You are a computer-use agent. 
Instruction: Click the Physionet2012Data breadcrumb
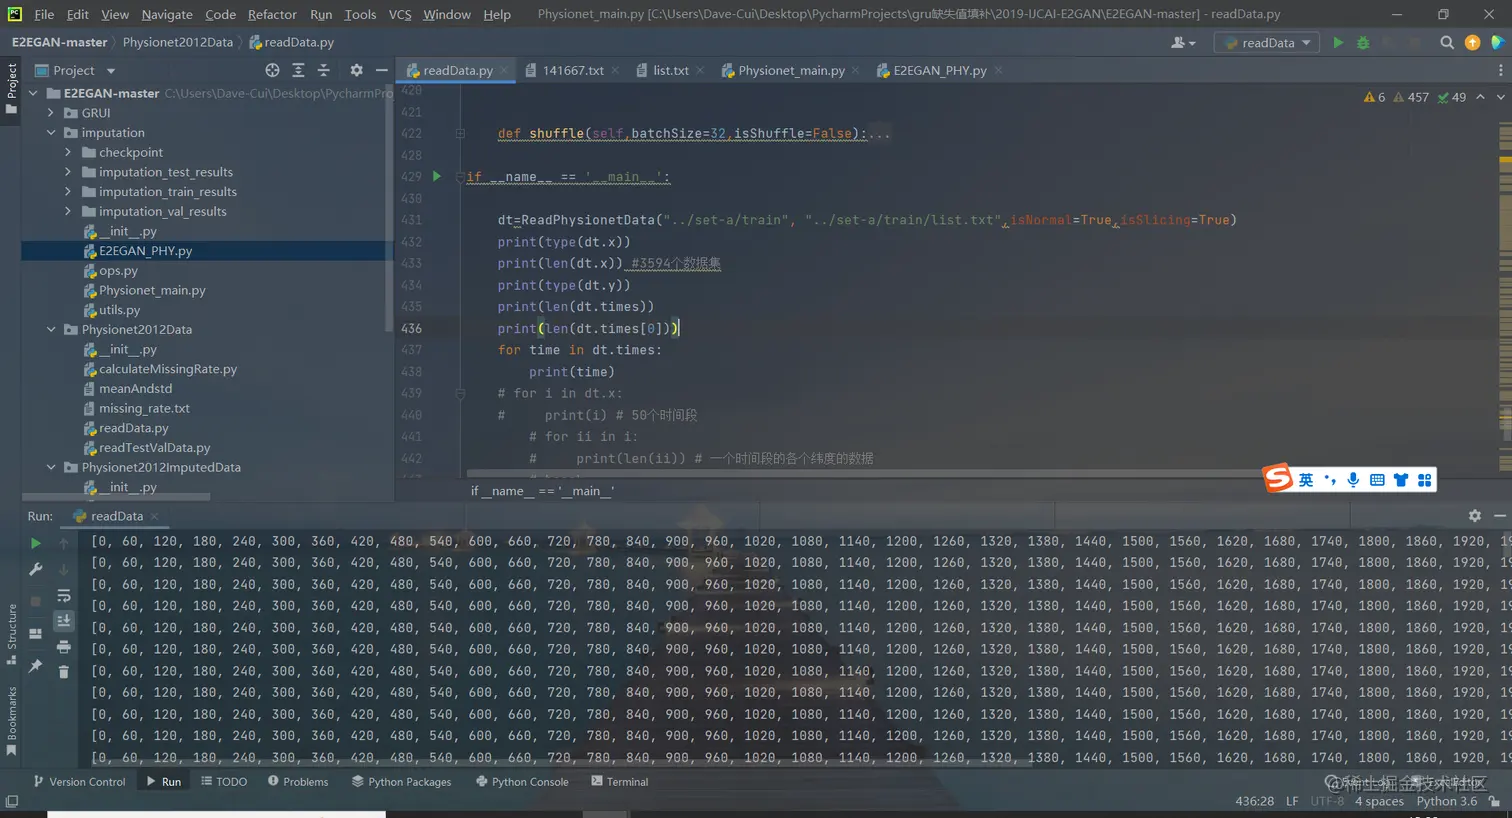click(x=177, y=42)
